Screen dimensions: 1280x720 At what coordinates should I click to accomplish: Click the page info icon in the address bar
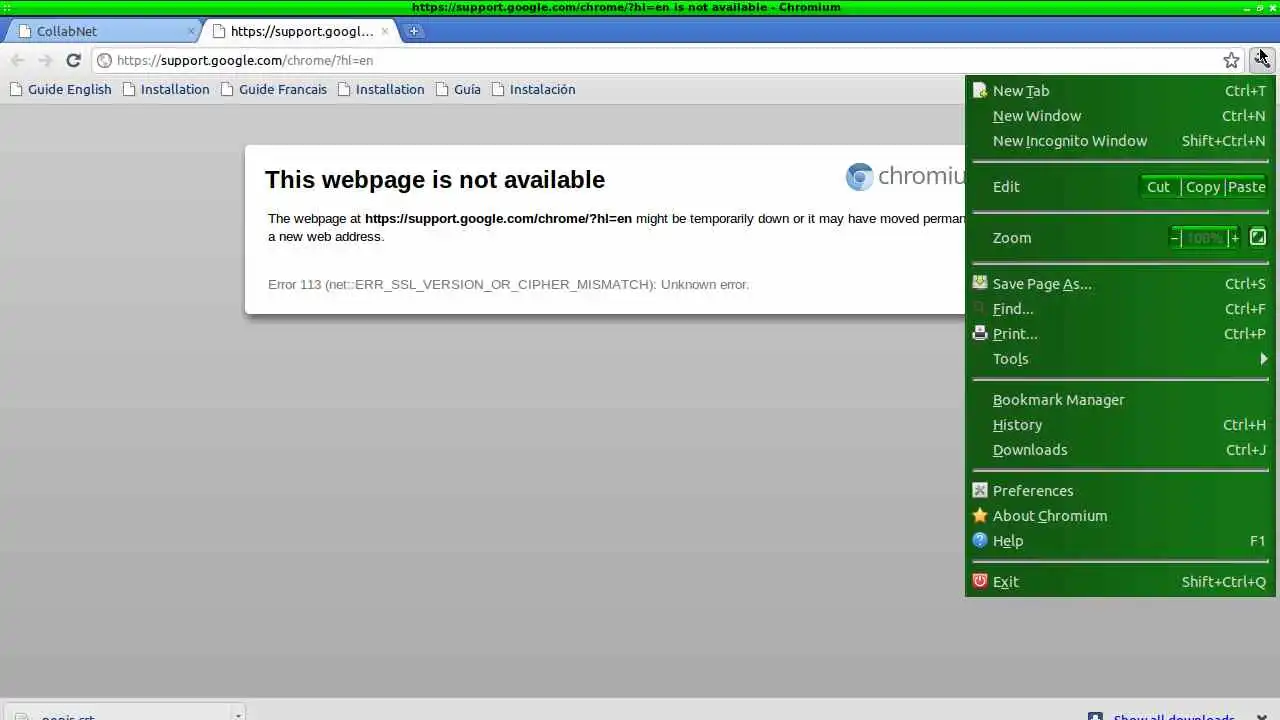104,60
